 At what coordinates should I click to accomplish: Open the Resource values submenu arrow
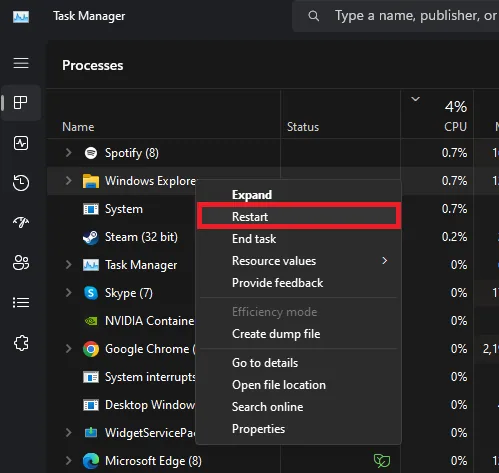tap(385, 261)
